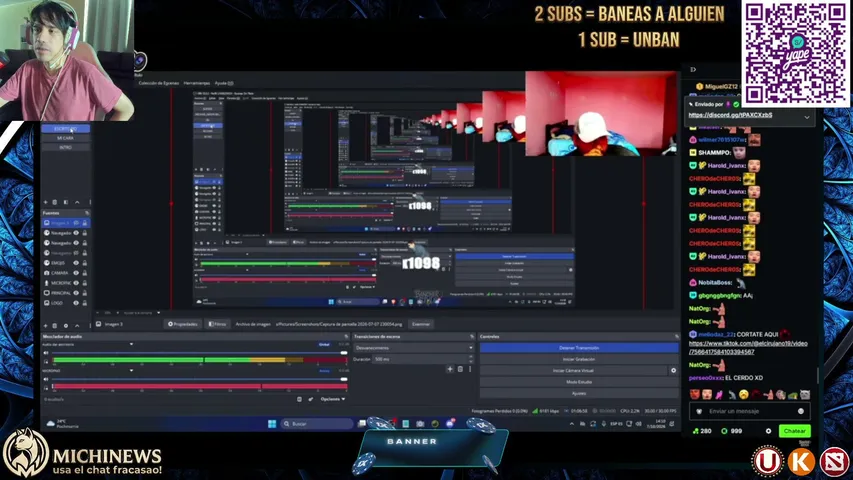The image size is (853, 480).
Task: Click the mixer layout icon left of Opciones
Action: 299,399
